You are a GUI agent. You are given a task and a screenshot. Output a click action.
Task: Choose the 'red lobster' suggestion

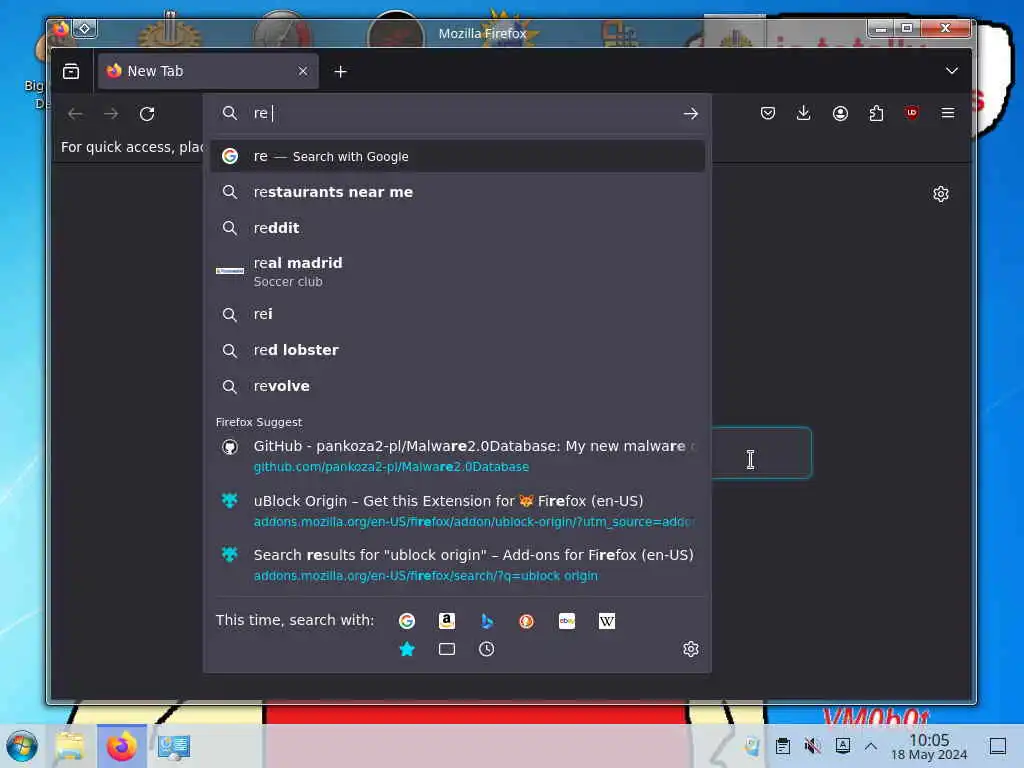pos(457,350)
